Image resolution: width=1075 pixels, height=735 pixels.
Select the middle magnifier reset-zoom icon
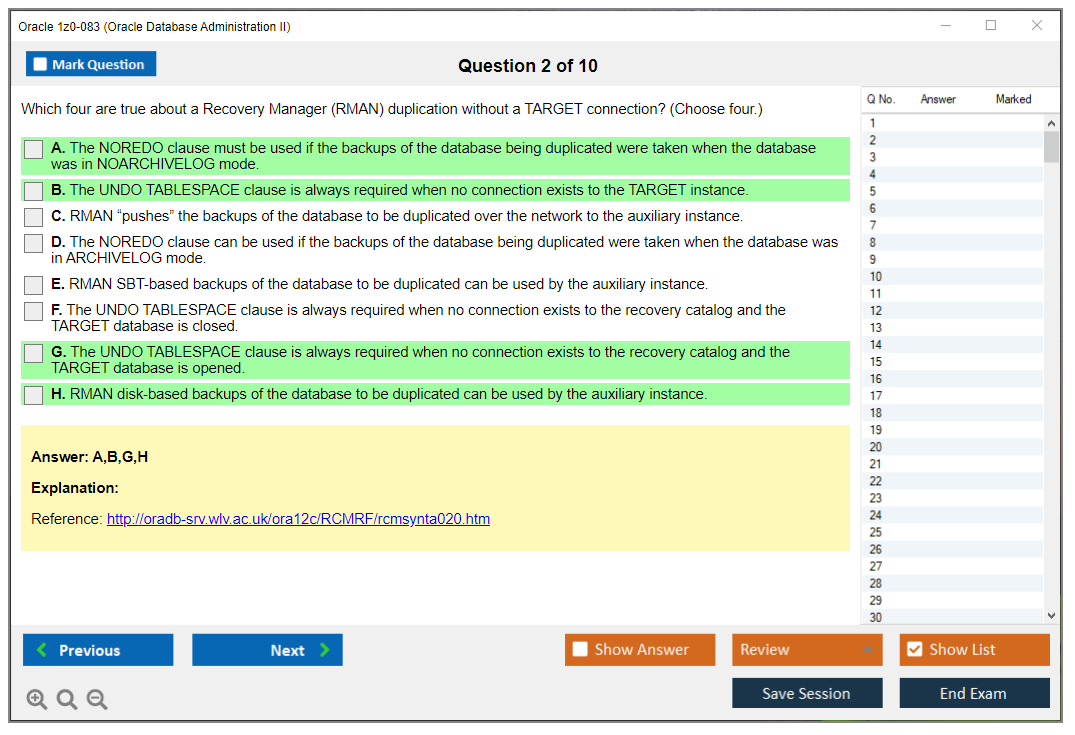click(67, 699)
